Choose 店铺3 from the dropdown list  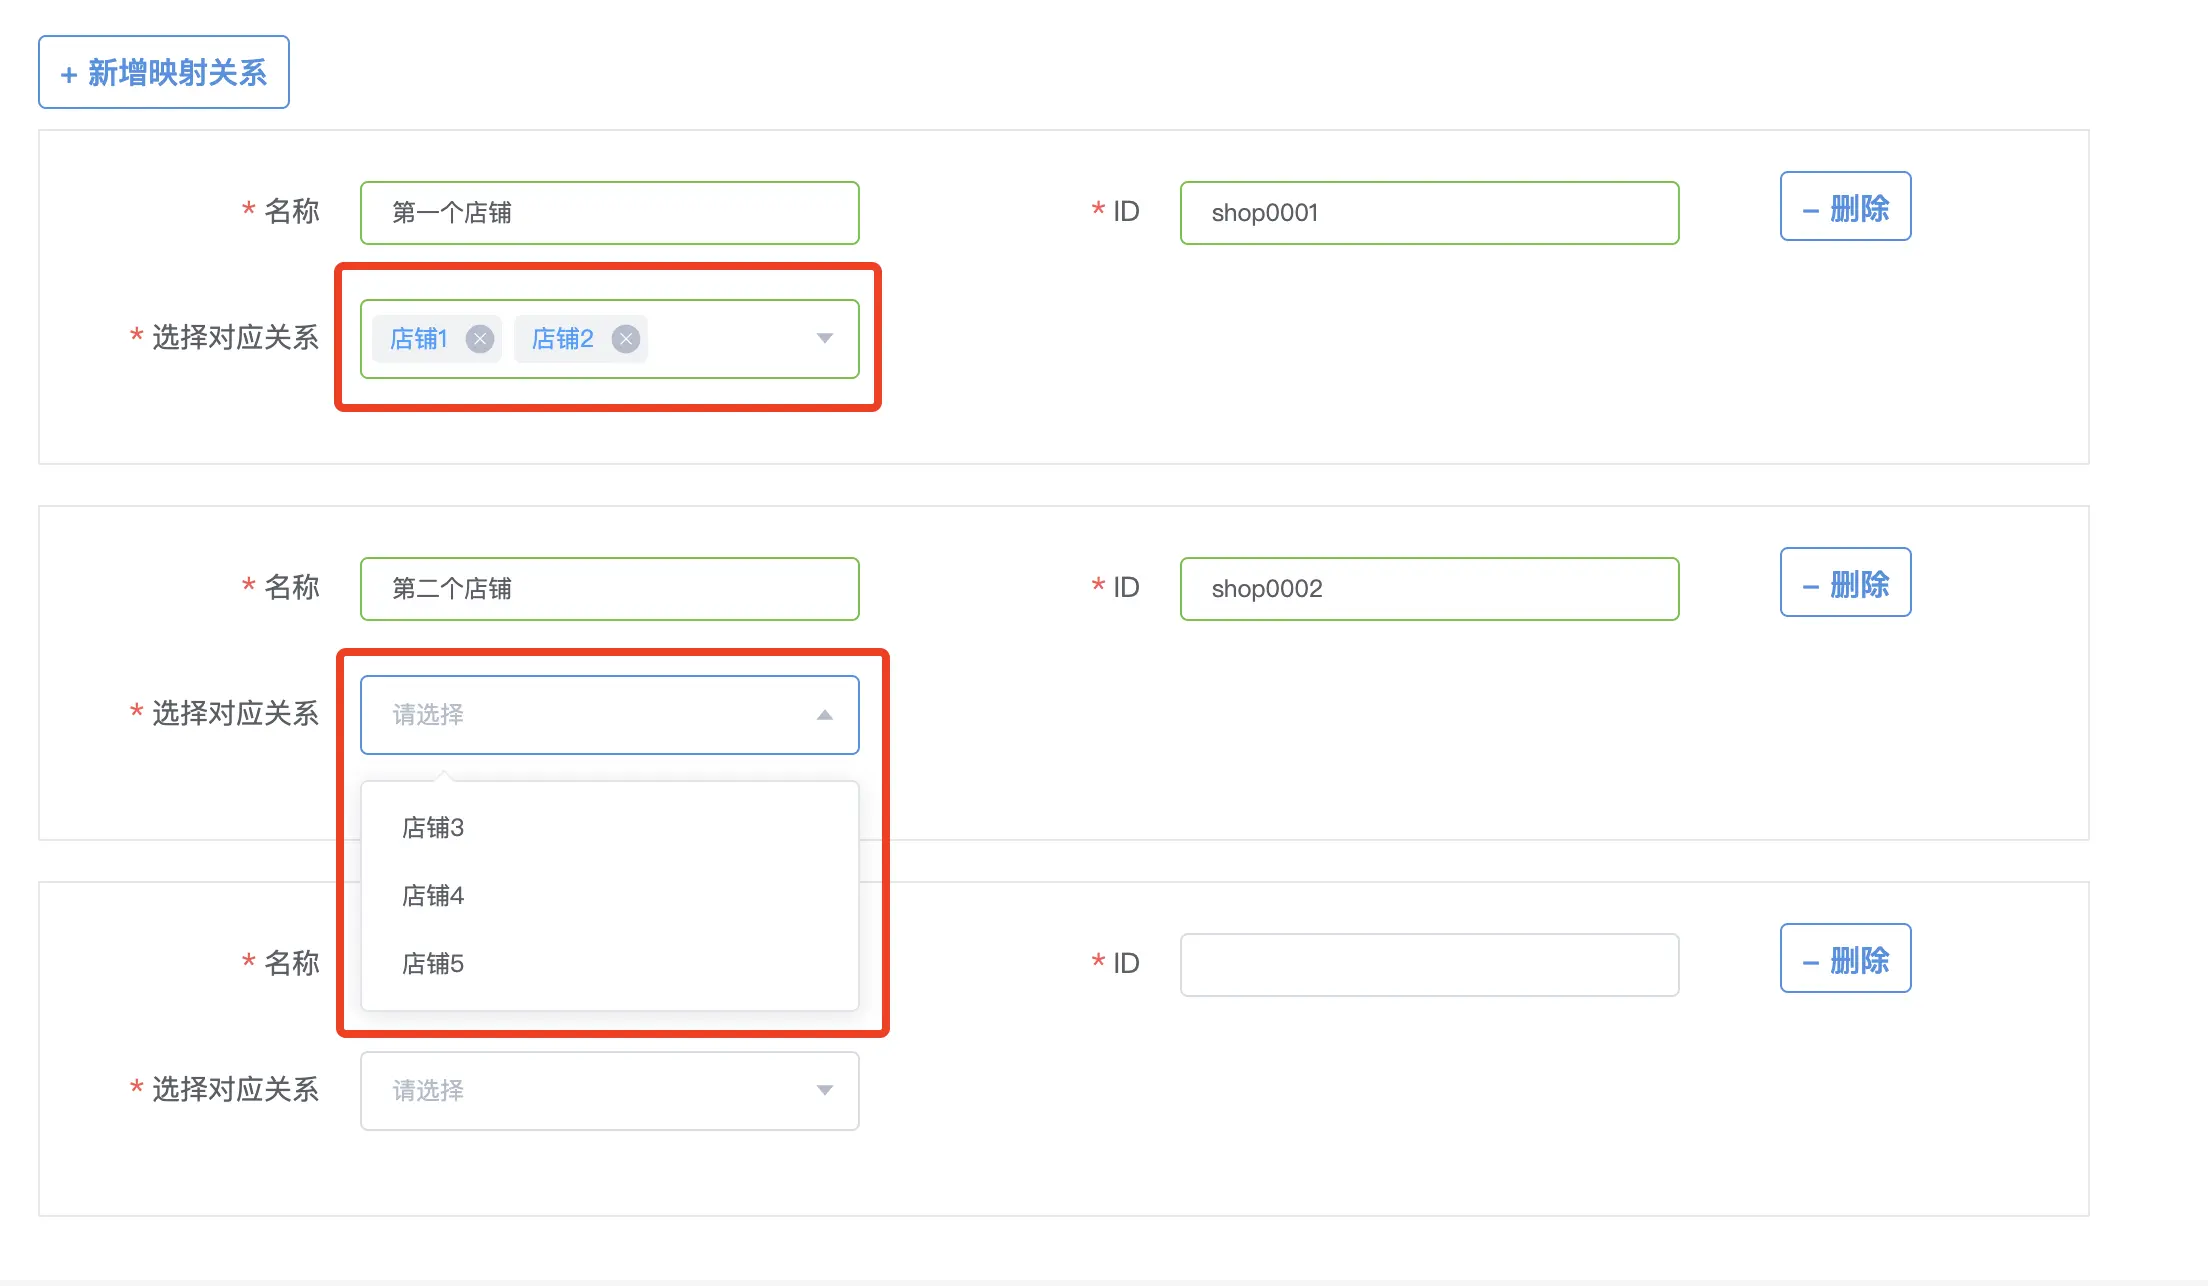[x=433, y=828]
